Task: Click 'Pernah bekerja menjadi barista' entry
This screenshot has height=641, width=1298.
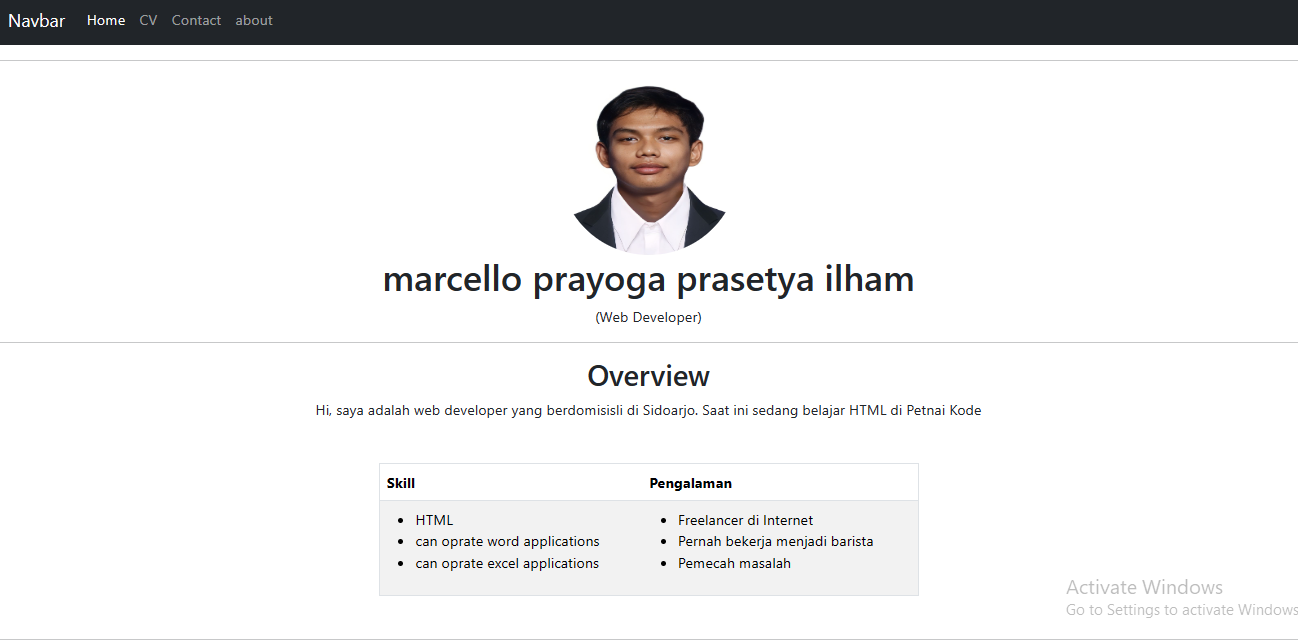Action: point(775,541)
